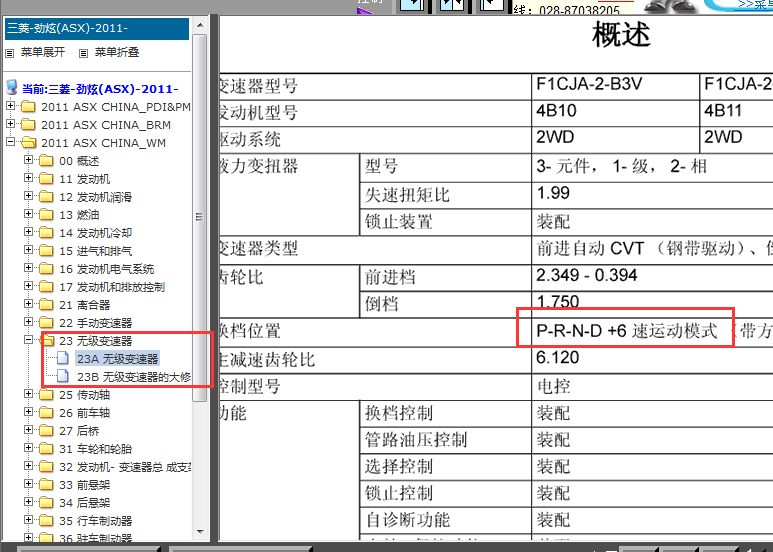The height and width of the screenshot is (552, 773).
Task: Click the folder icon next to 22 手动变速器
Action: [x=46, y=323]
